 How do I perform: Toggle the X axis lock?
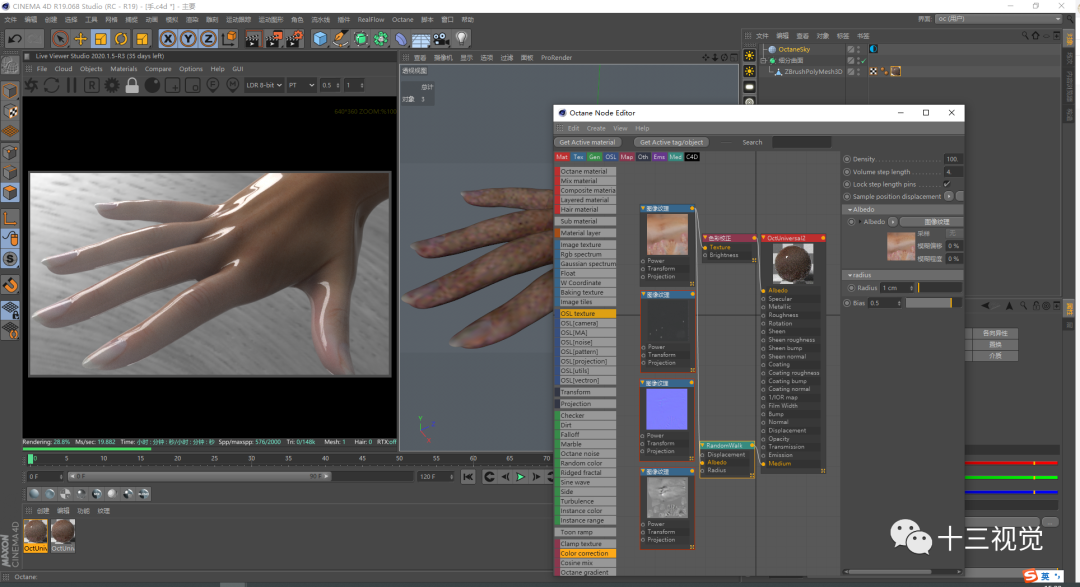tap(167, 39)
